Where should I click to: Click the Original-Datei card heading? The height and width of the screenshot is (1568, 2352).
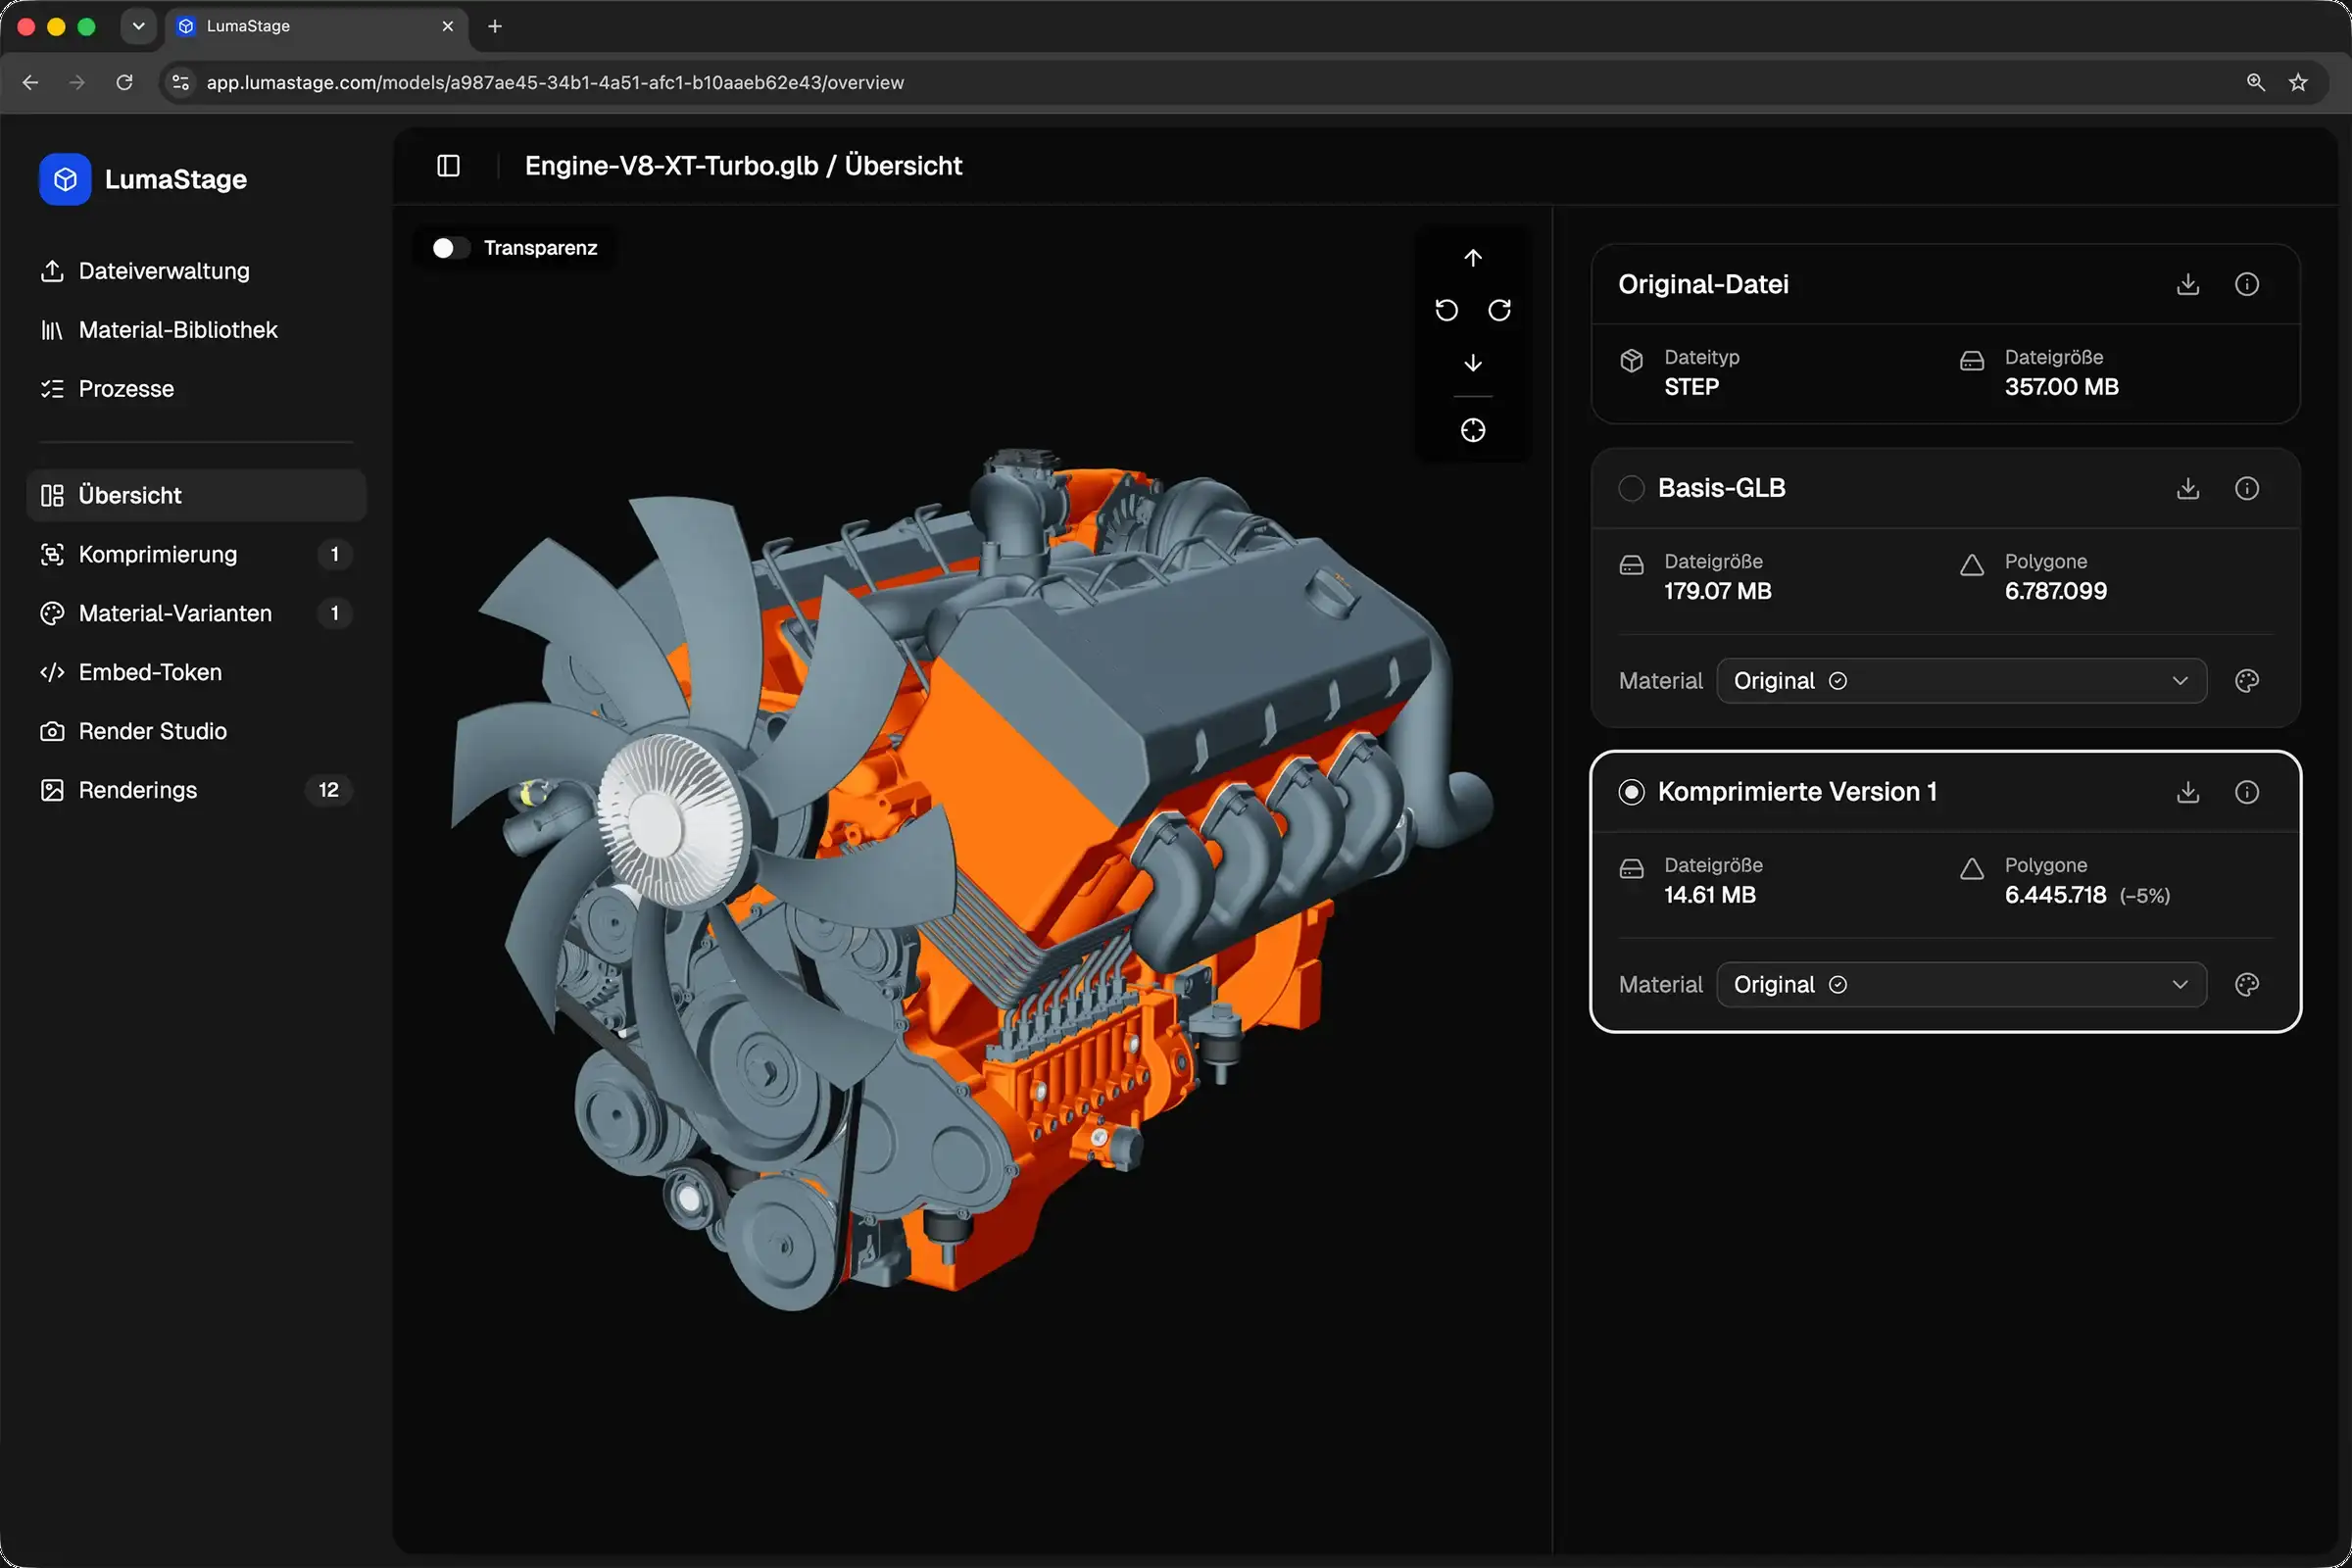click(x=1703, y=284)
